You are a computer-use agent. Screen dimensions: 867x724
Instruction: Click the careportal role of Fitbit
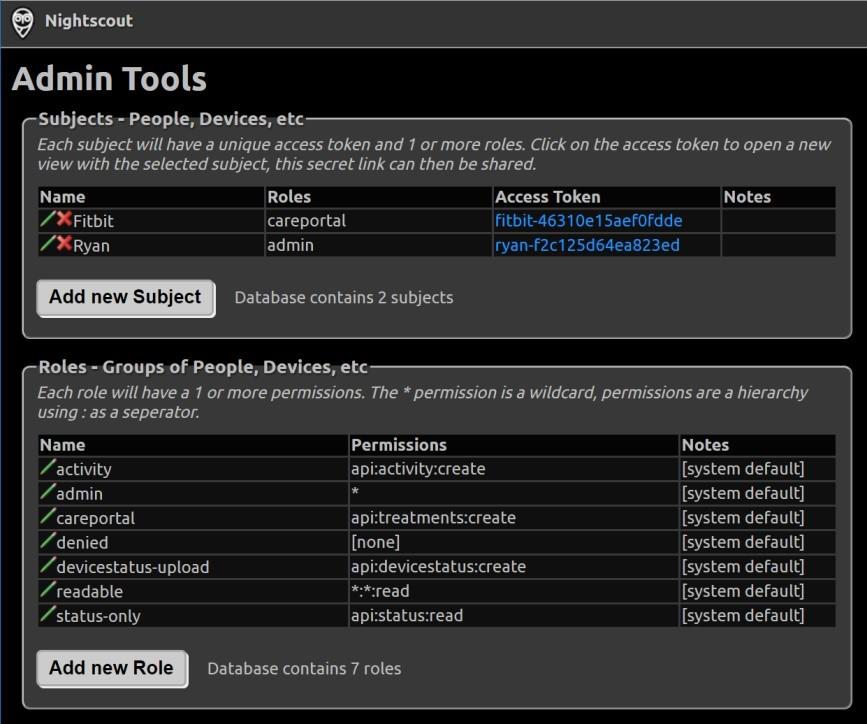pyautogui.click(x=306, y=221)
